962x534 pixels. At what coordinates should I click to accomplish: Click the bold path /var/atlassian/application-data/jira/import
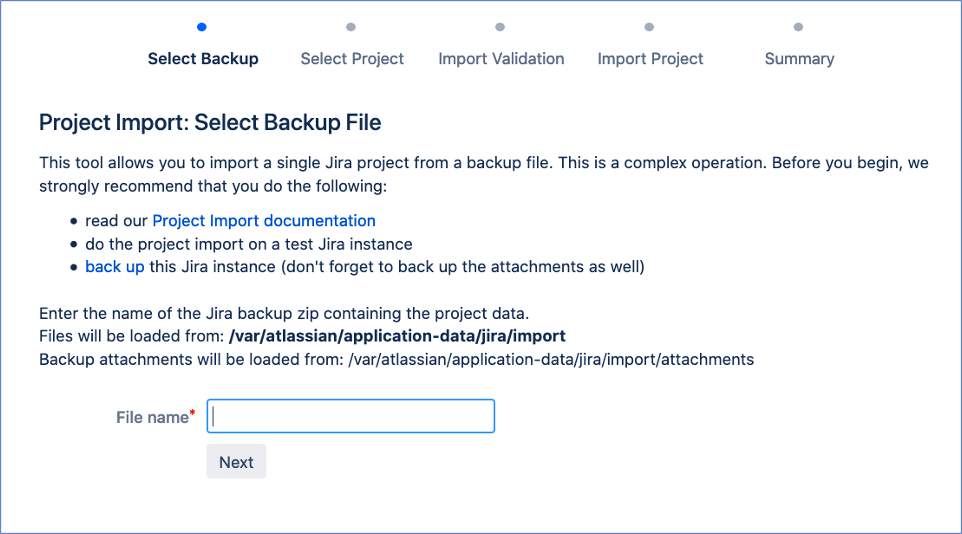coord(397,336)
